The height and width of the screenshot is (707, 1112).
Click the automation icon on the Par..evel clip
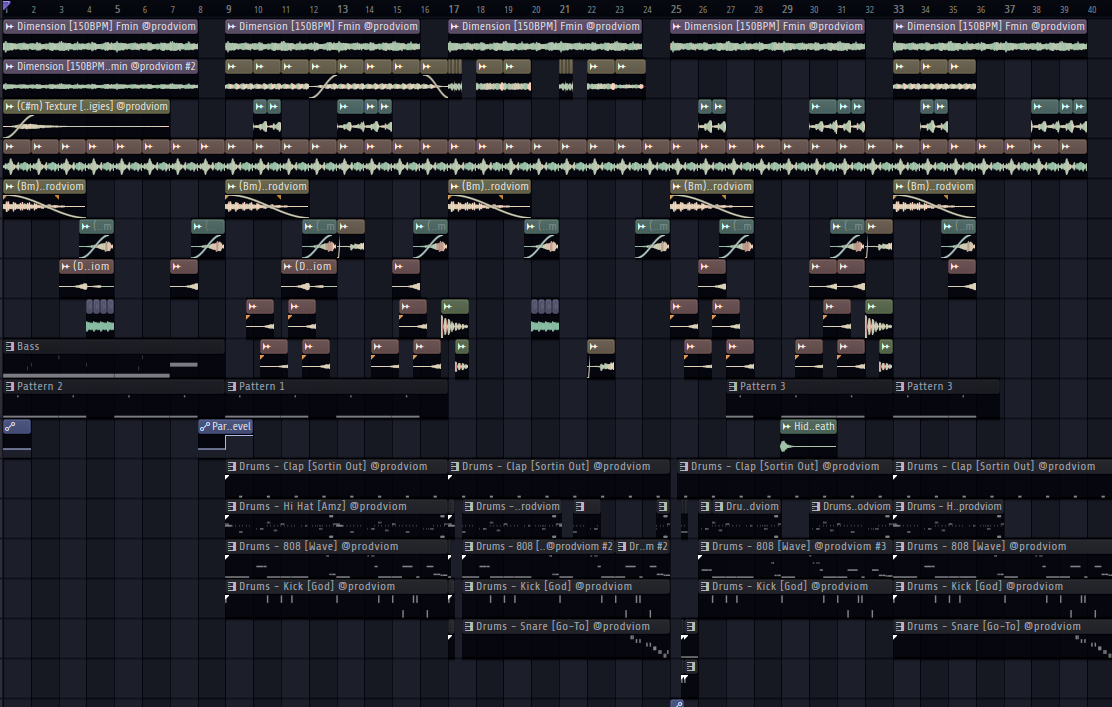point(205,427)
